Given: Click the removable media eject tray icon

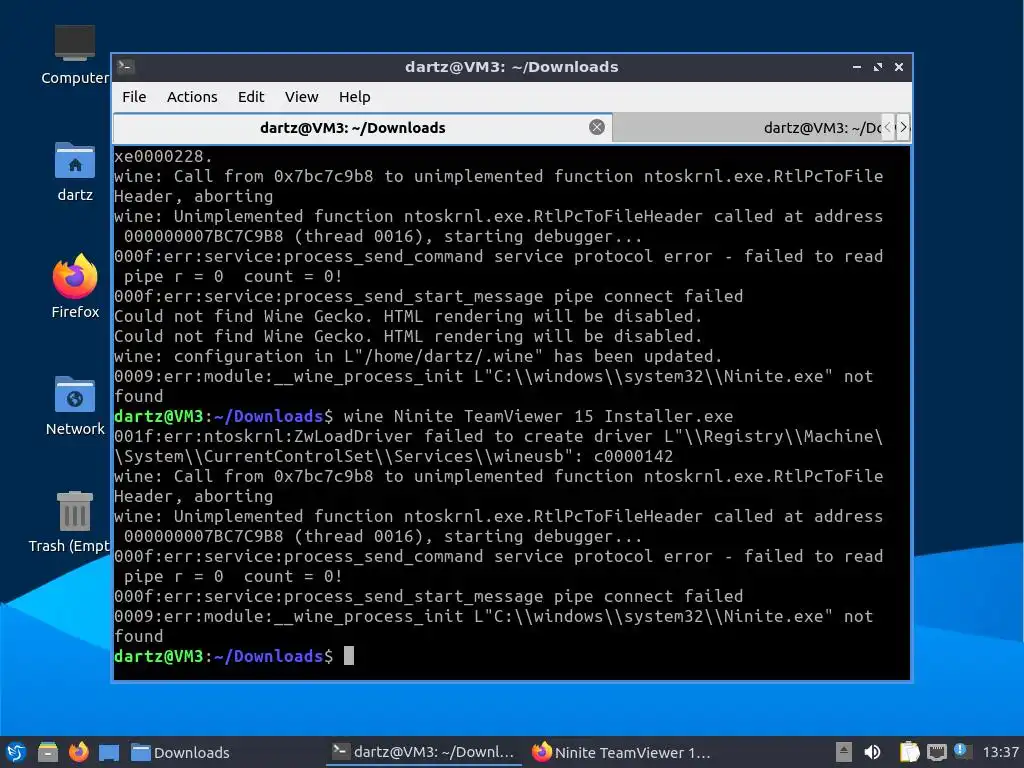Looking at the screenshot, I should coord(844,752).
